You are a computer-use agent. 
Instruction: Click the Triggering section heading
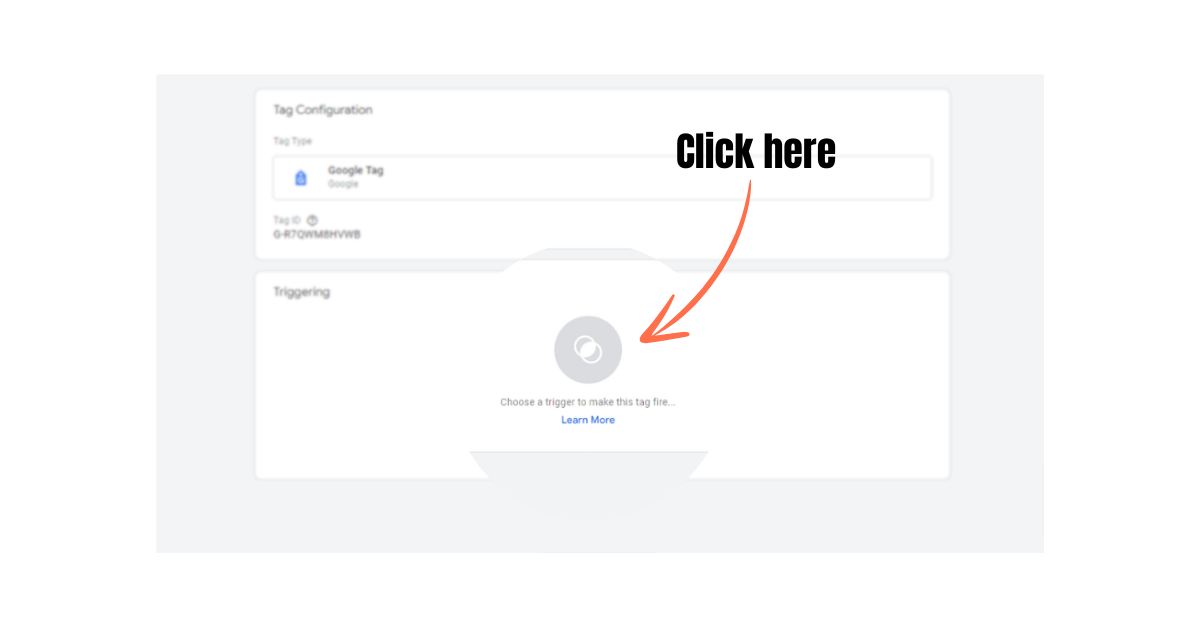302,293
